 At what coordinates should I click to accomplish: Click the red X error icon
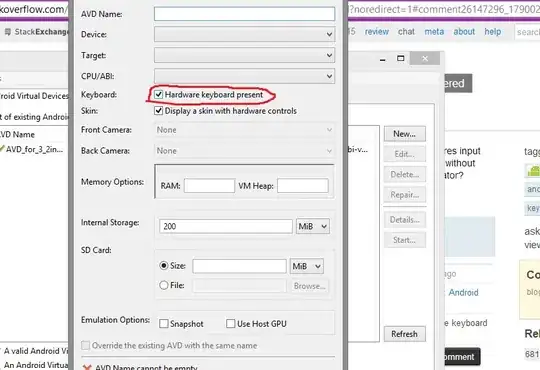pyautogui.click(x=87, y=367)
